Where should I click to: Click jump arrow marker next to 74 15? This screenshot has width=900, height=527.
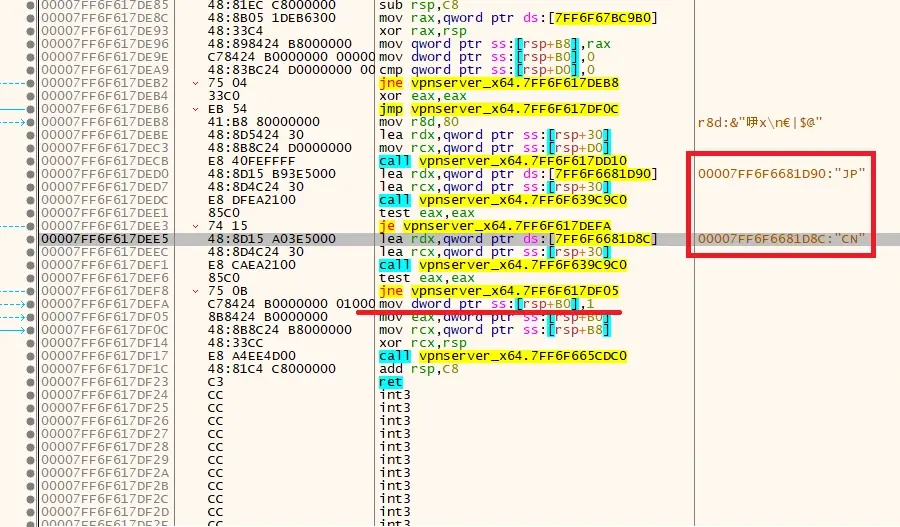(196, 226)
